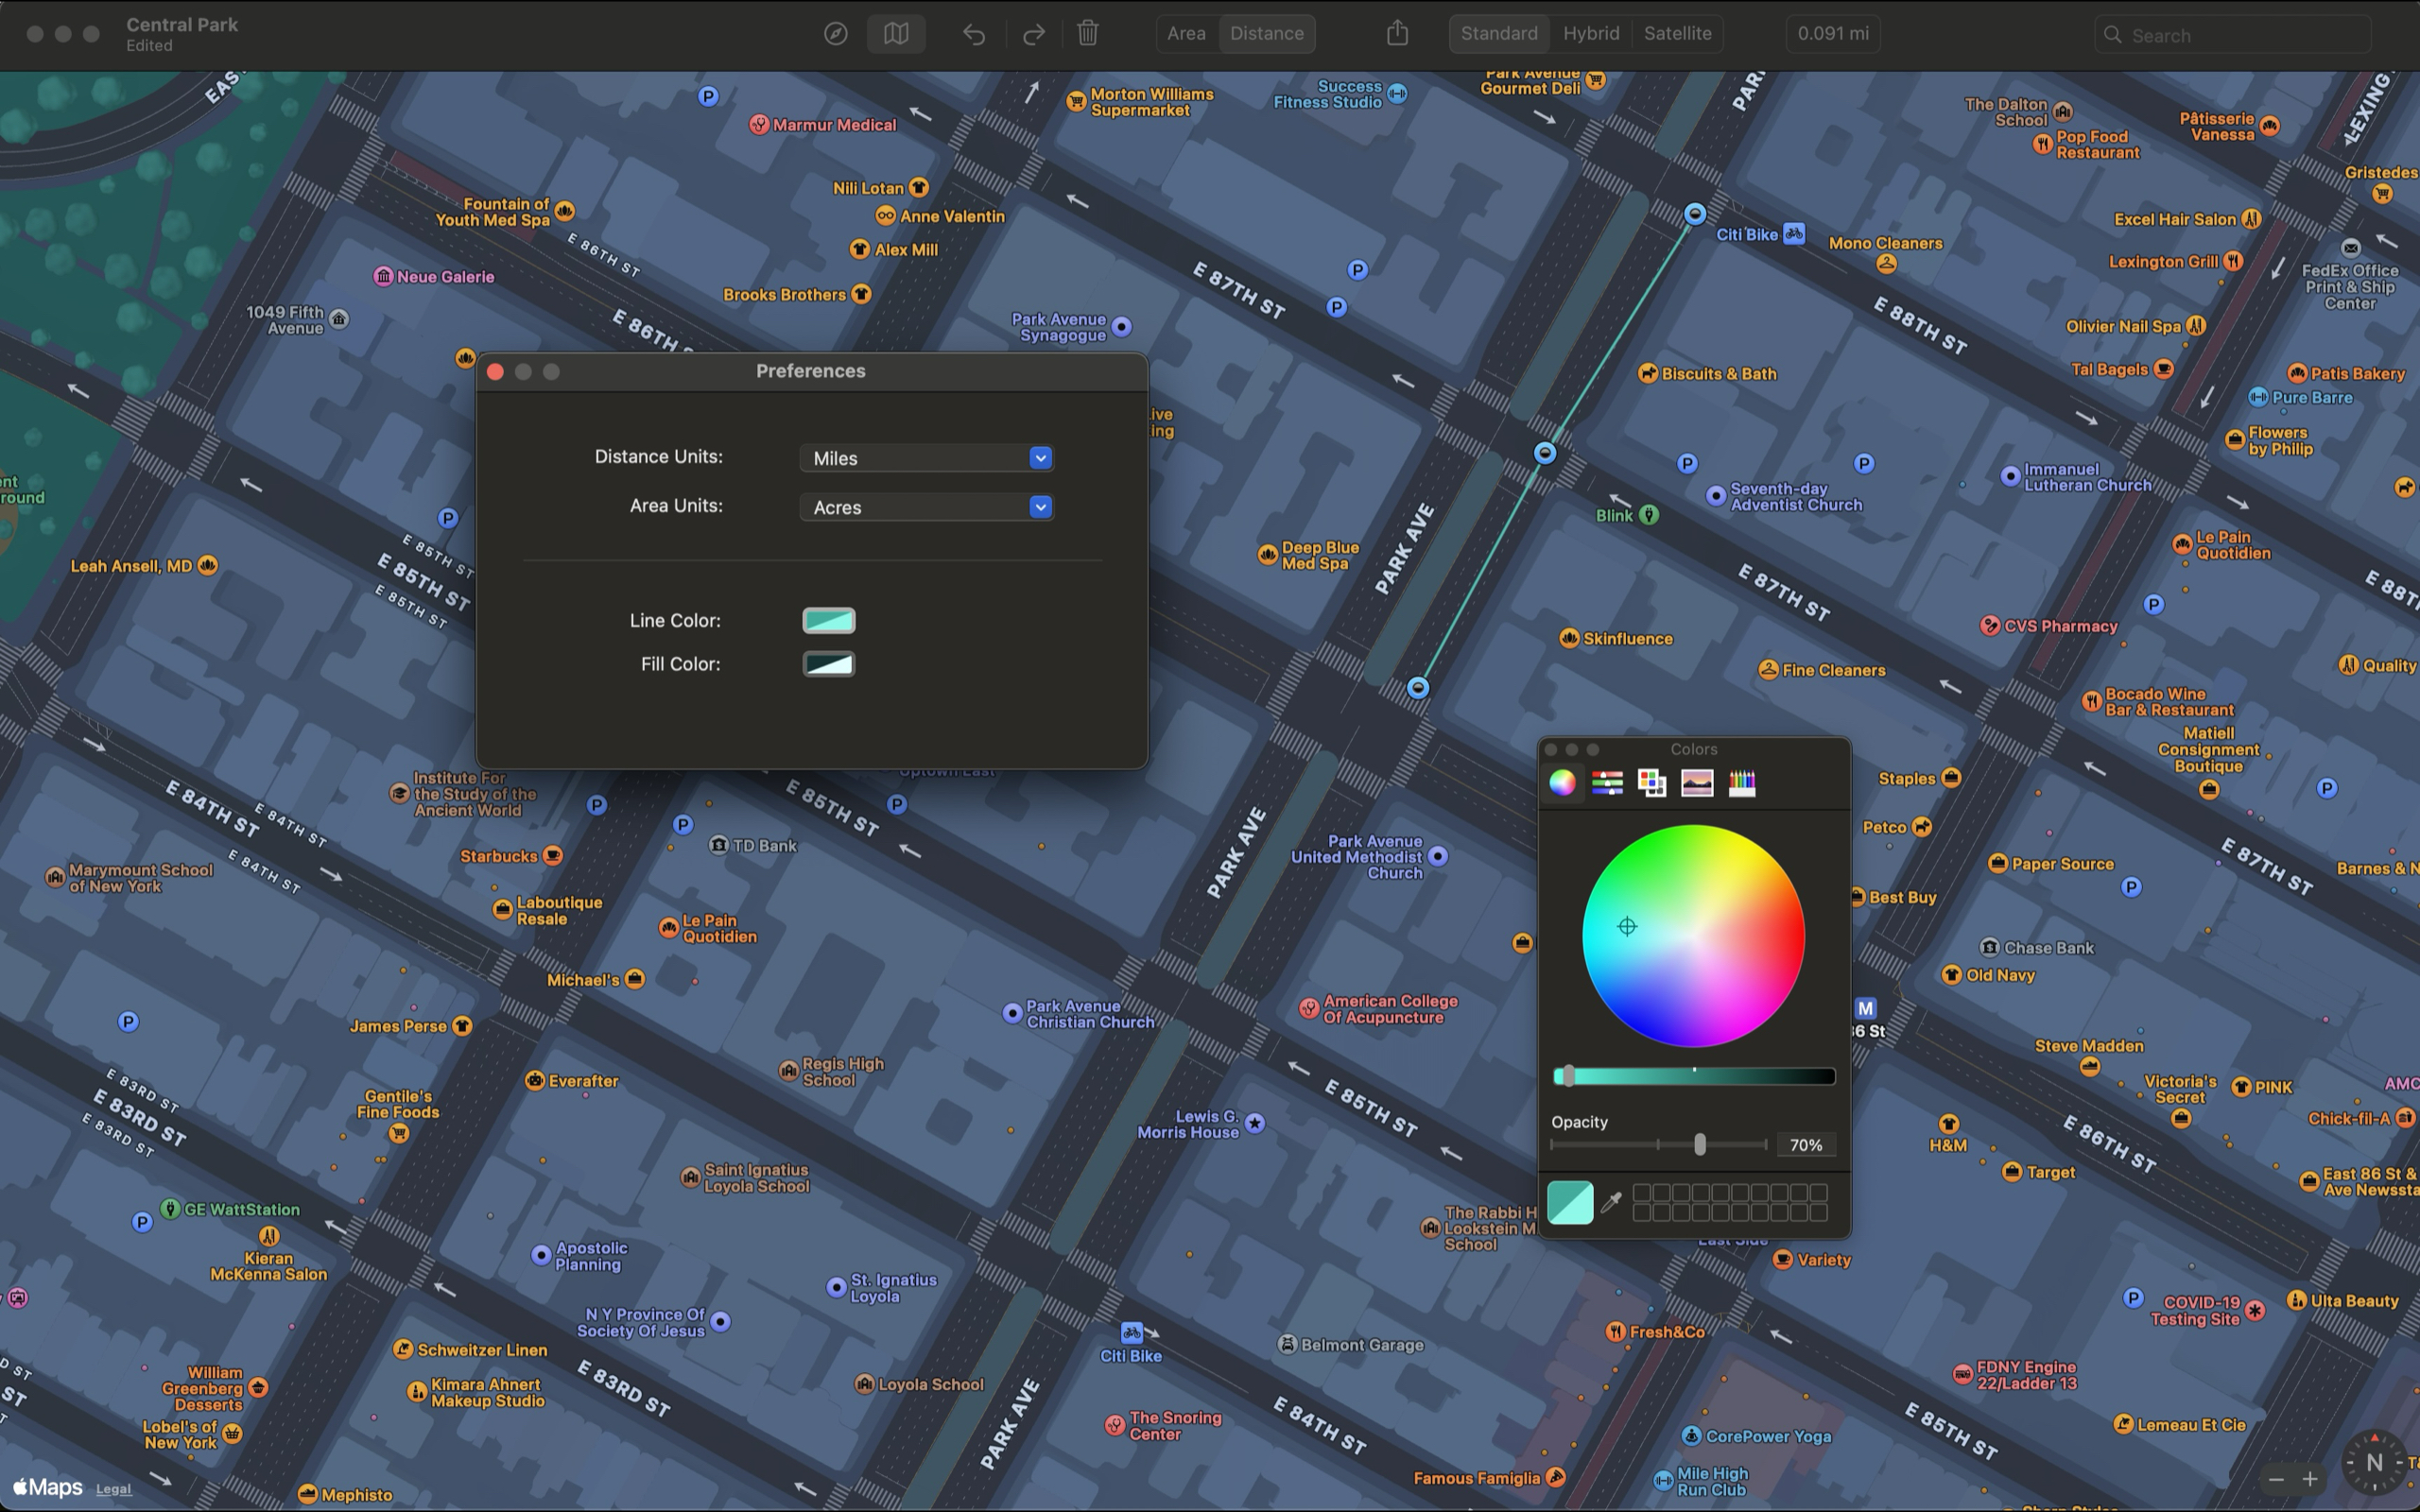Close the Colors panel

tap(1551, 749)
